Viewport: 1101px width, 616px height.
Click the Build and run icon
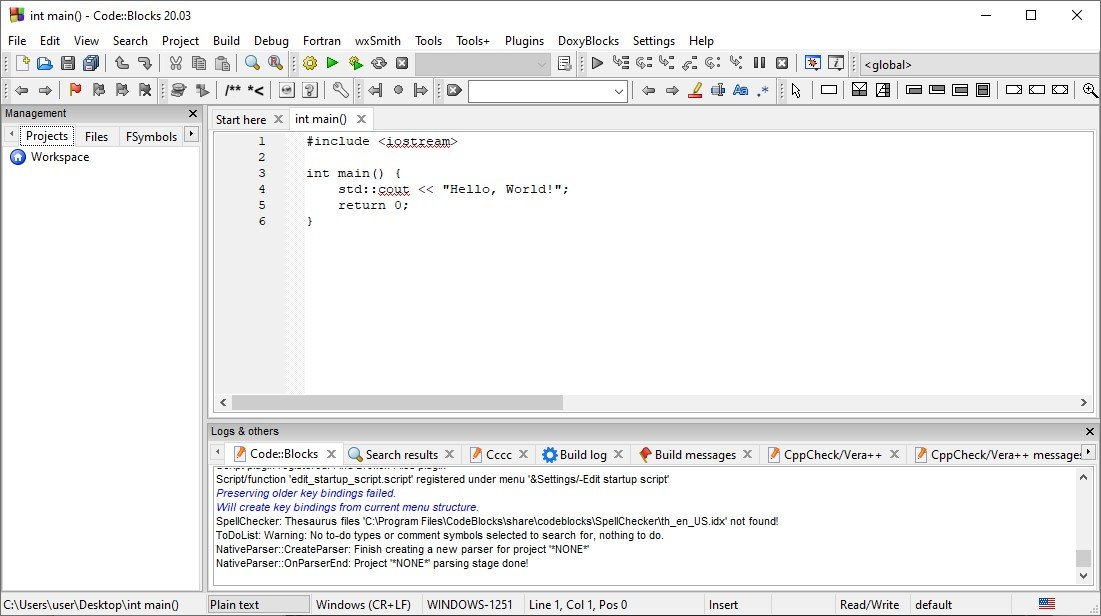click(355, 63)
